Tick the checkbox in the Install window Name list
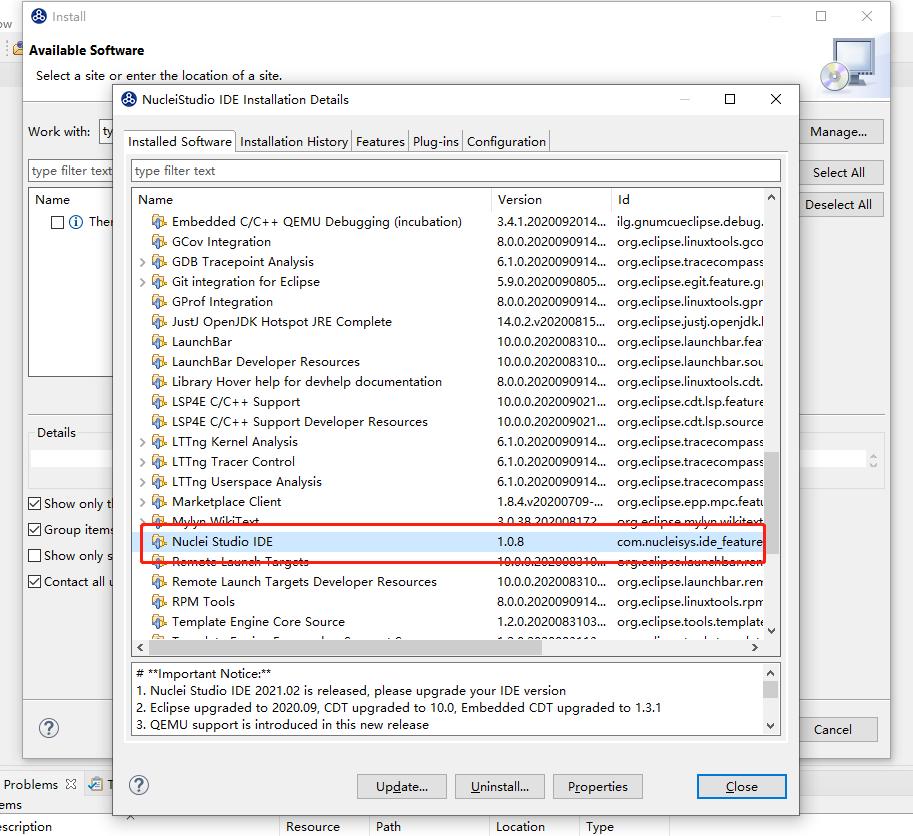The image size is (913, 836). pyautogui.click(x=57, y=222)
